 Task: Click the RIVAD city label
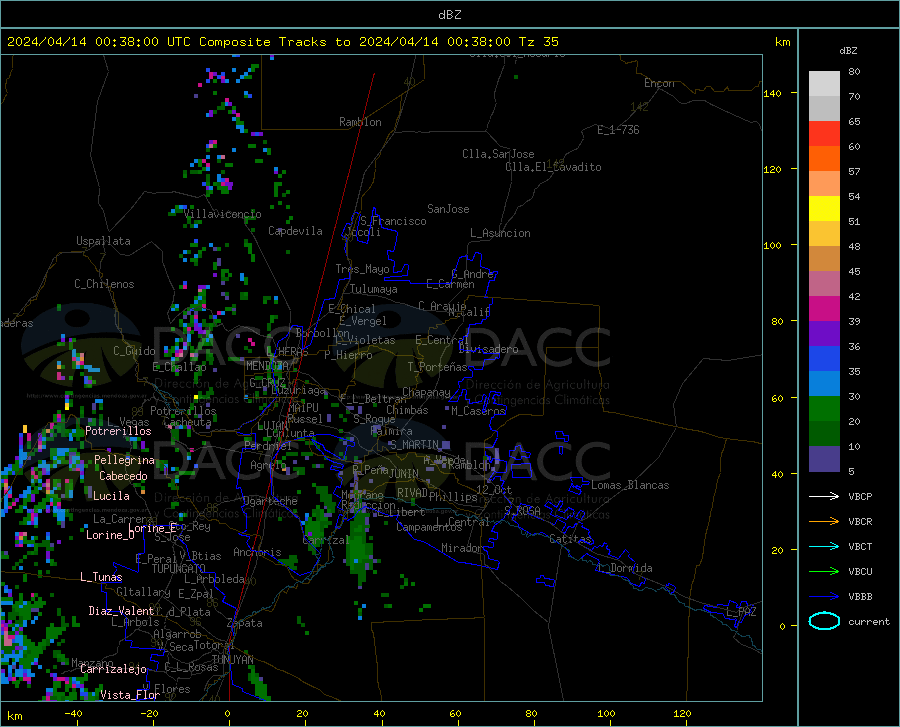point(412,493)
